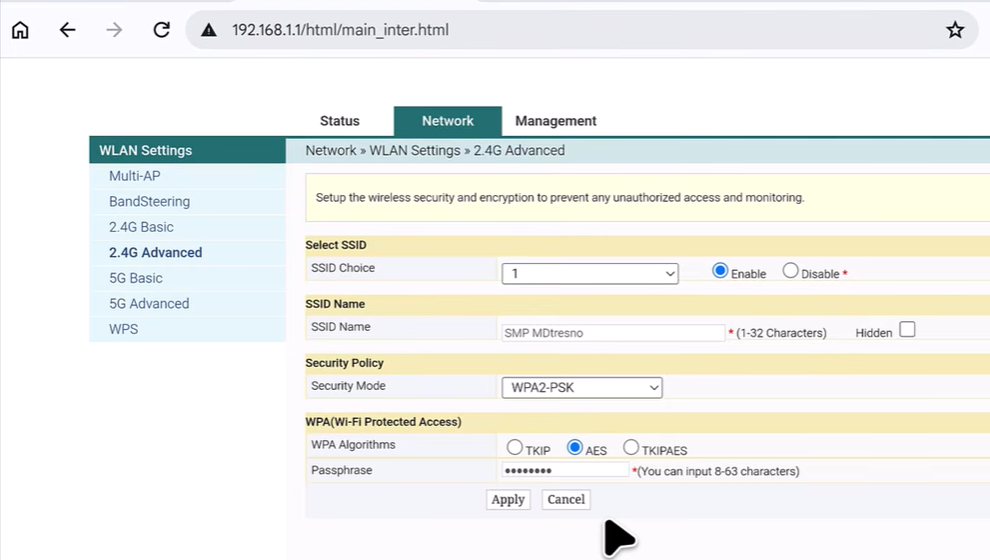Image resolution: width=990 pixels, height=560 pixels.
Task: Expand the SSID Choice dropdown
Action: coord(590,273)
